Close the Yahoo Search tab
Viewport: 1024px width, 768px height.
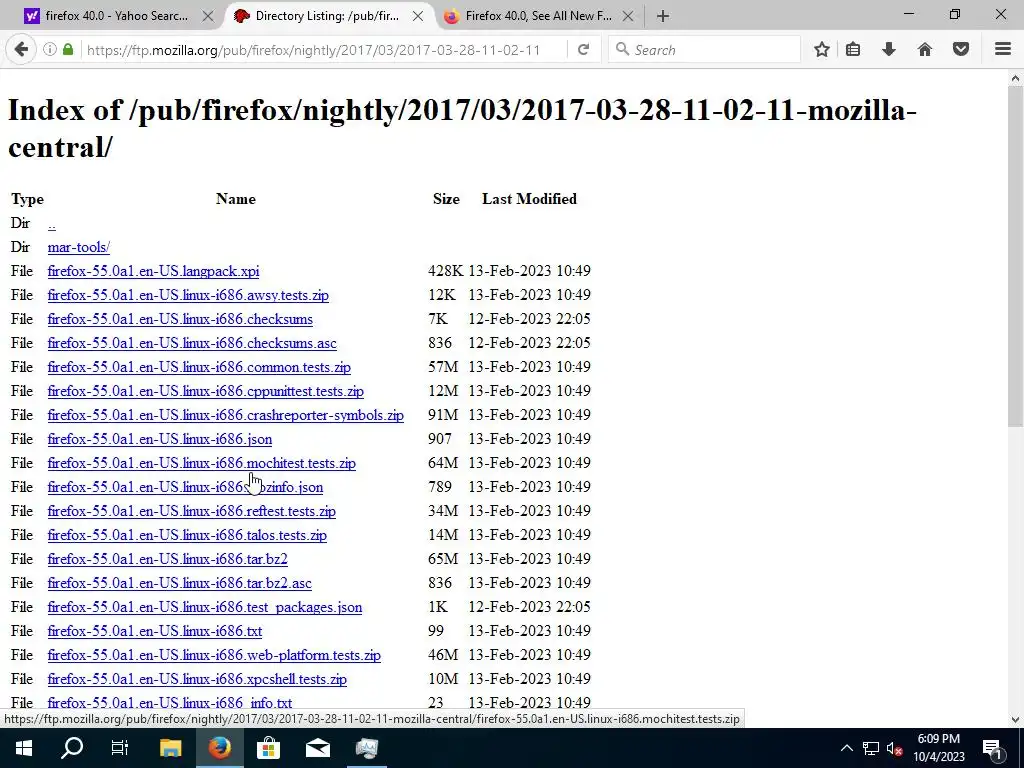click(208, 16)
